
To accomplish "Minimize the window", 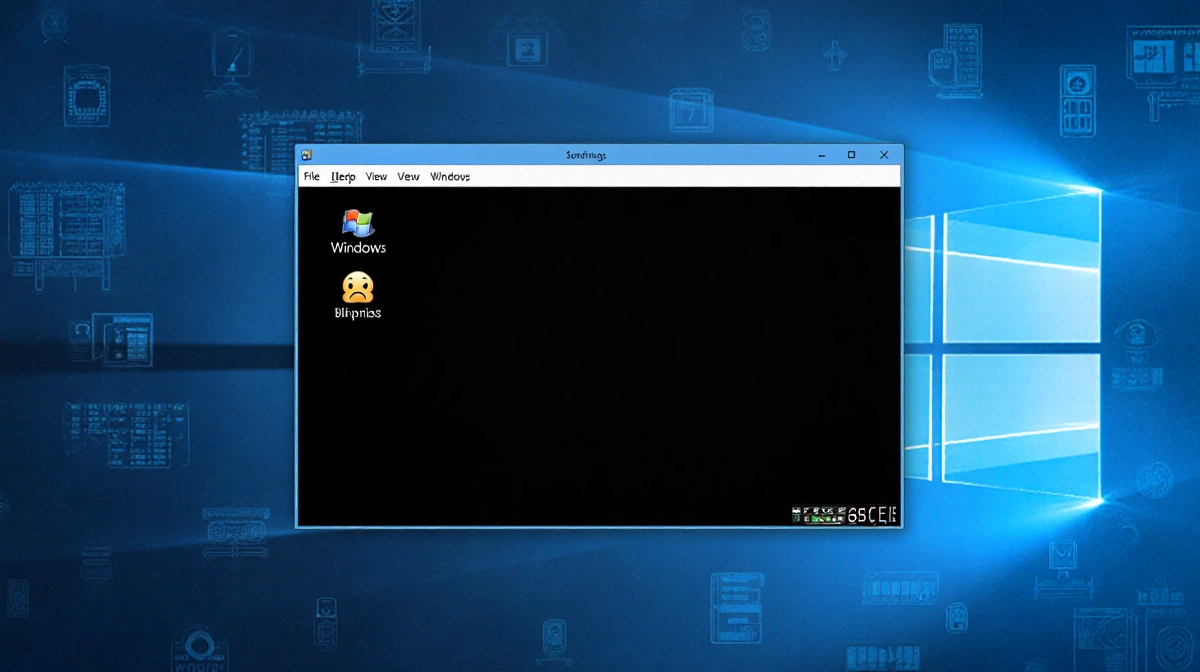I will tap(820, 155).
